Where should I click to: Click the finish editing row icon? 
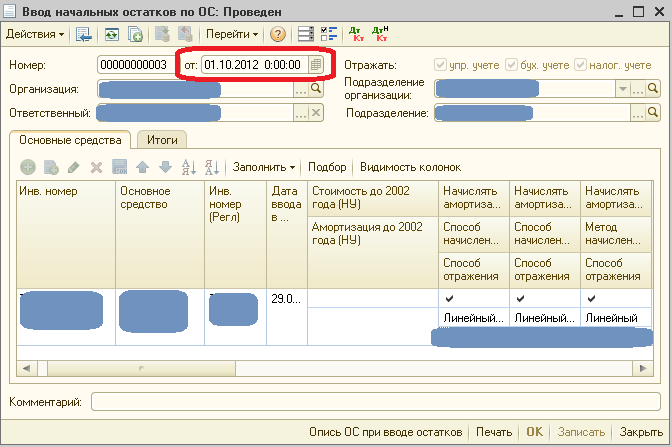(120, 167)
